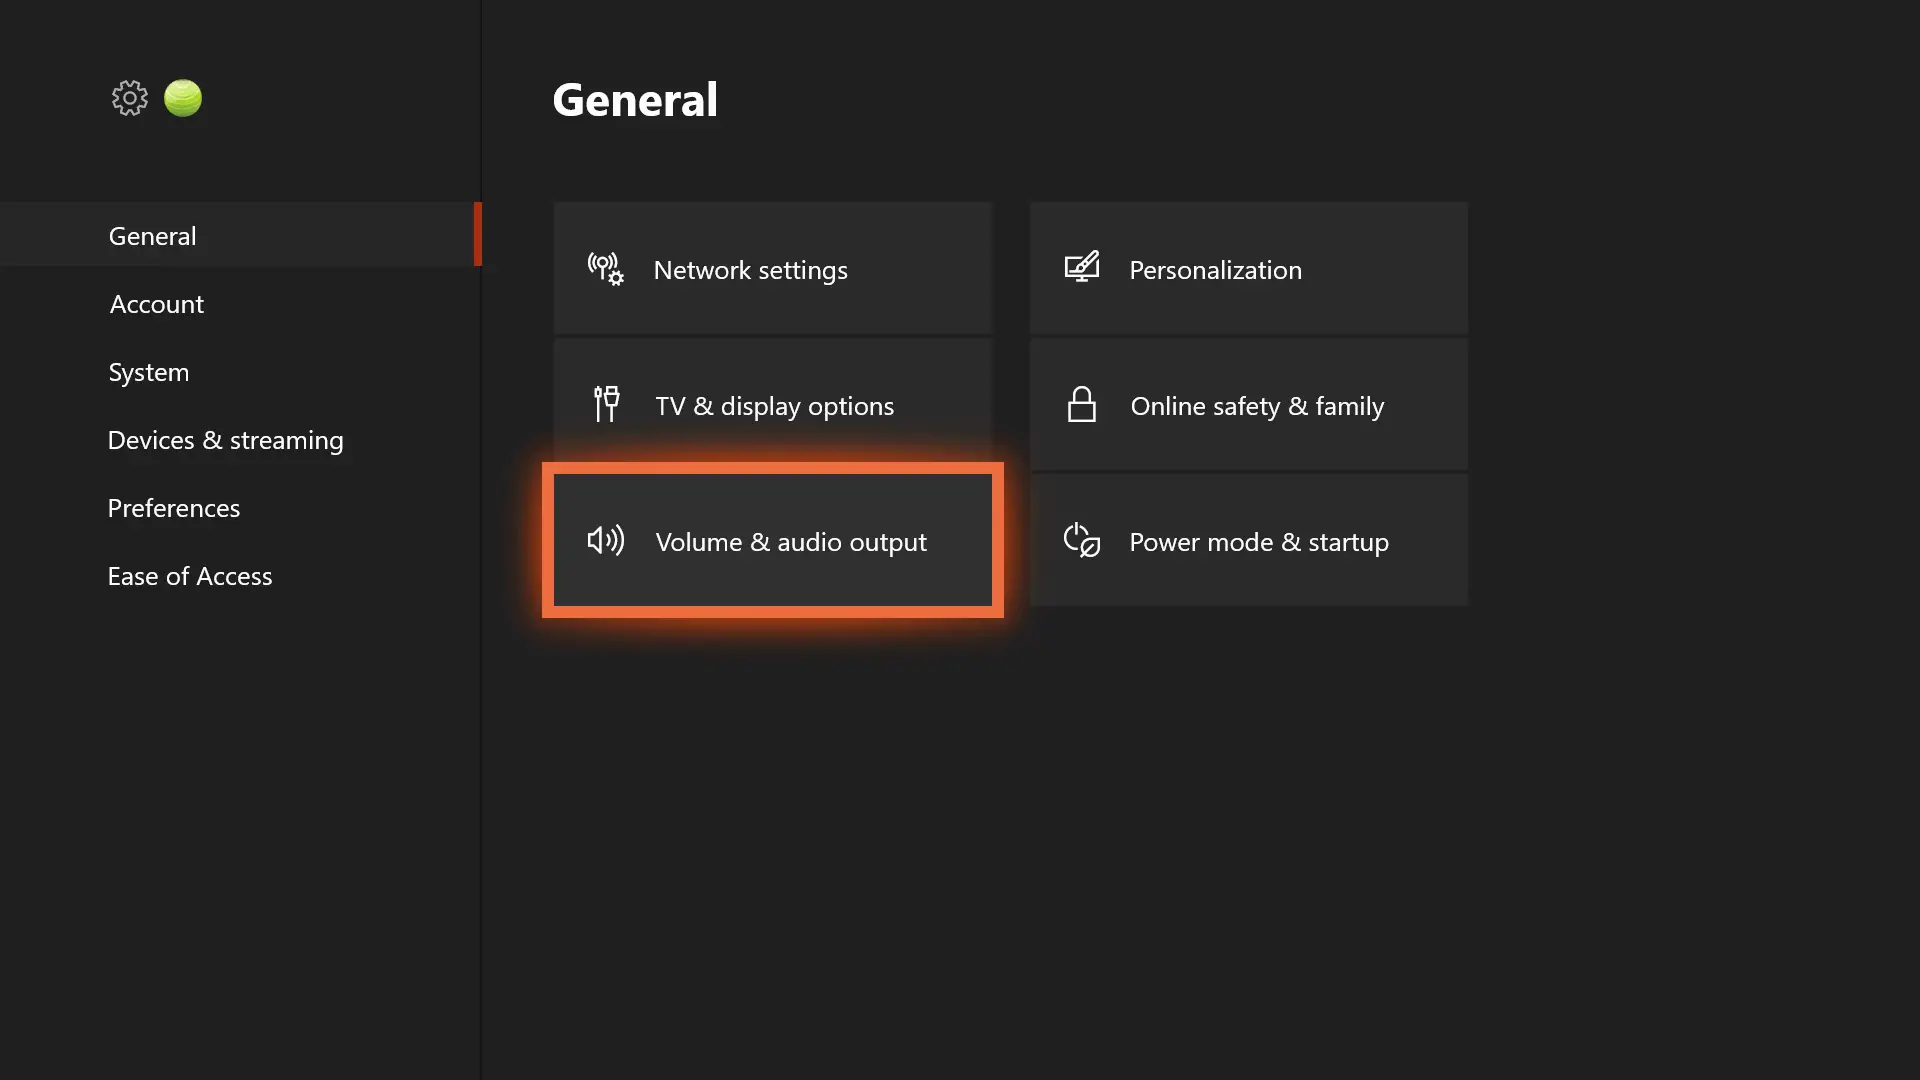1920x1080 pixels.
Task: Click the Volume speaker icon
Action: (605, 541)
